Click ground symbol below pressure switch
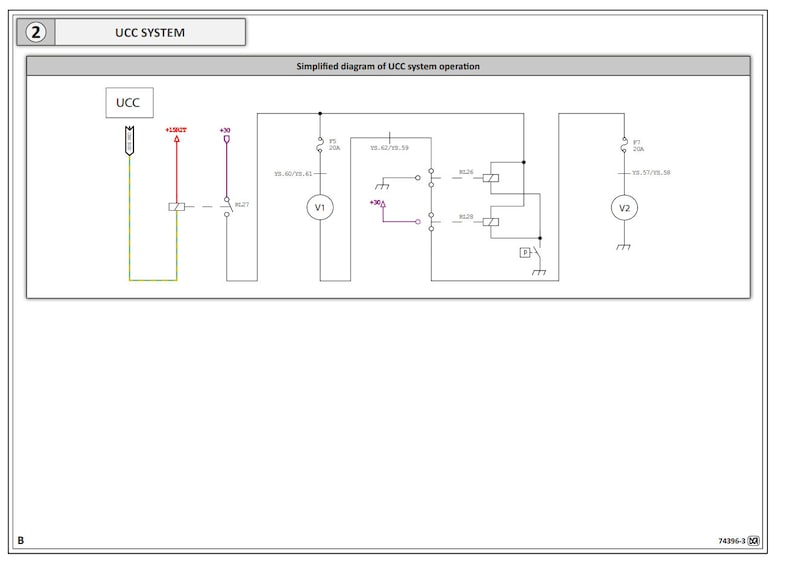This screenshot has height=561, width=794. tap(539, 272)
